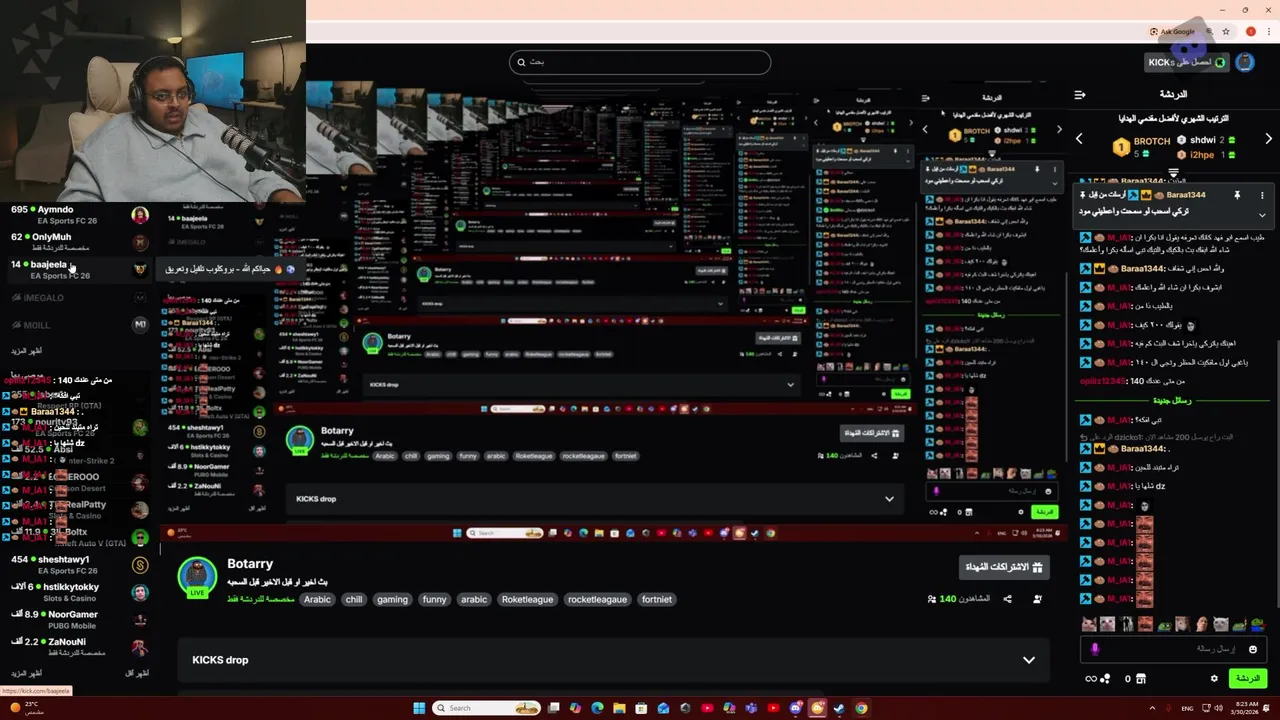
Task: Open OnlyMuh's channel in the sidebar
Action: coord(80,242)
